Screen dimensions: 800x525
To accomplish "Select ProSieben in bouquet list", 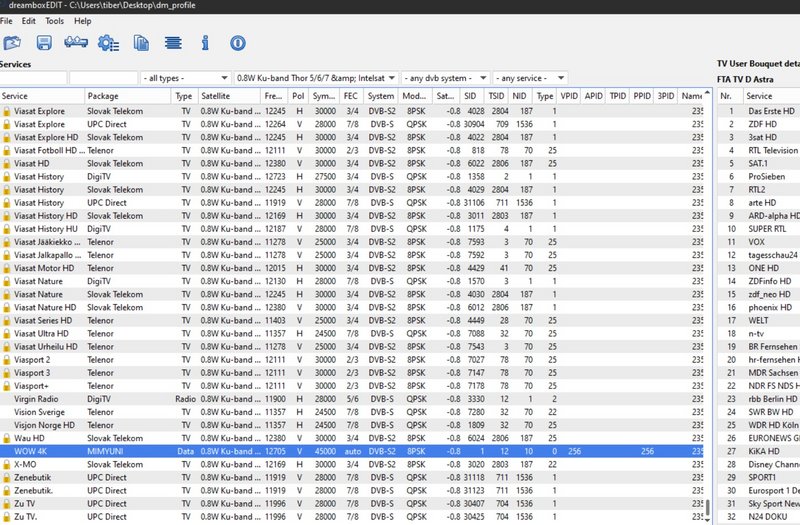I will (759, 177).
